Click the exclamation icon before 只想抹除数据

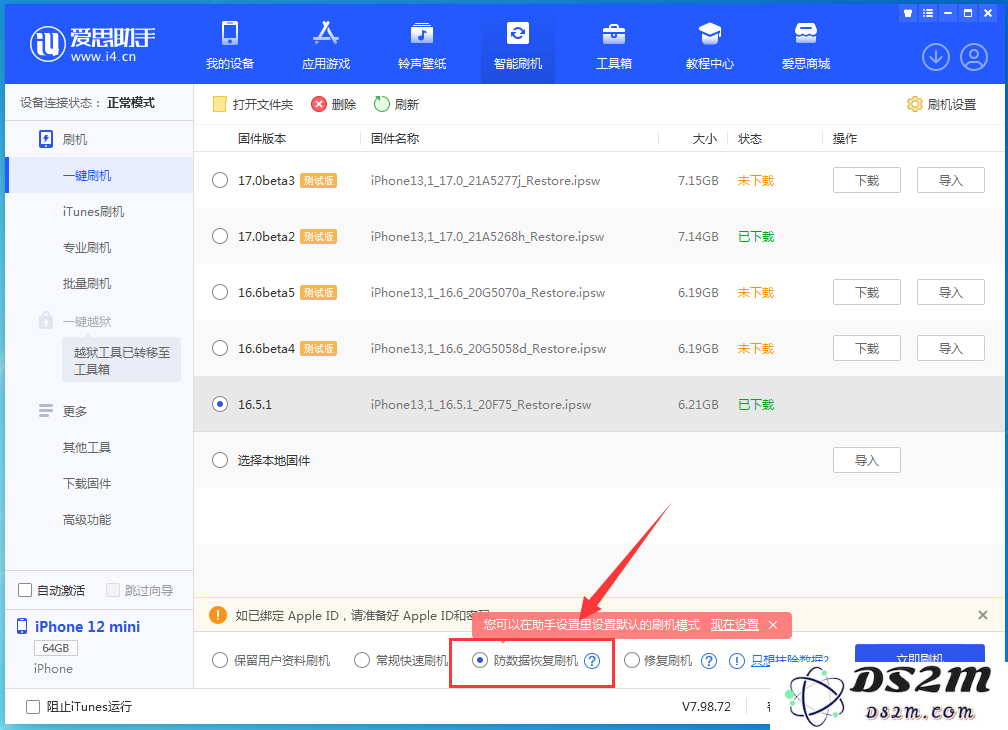click(737, 661)
